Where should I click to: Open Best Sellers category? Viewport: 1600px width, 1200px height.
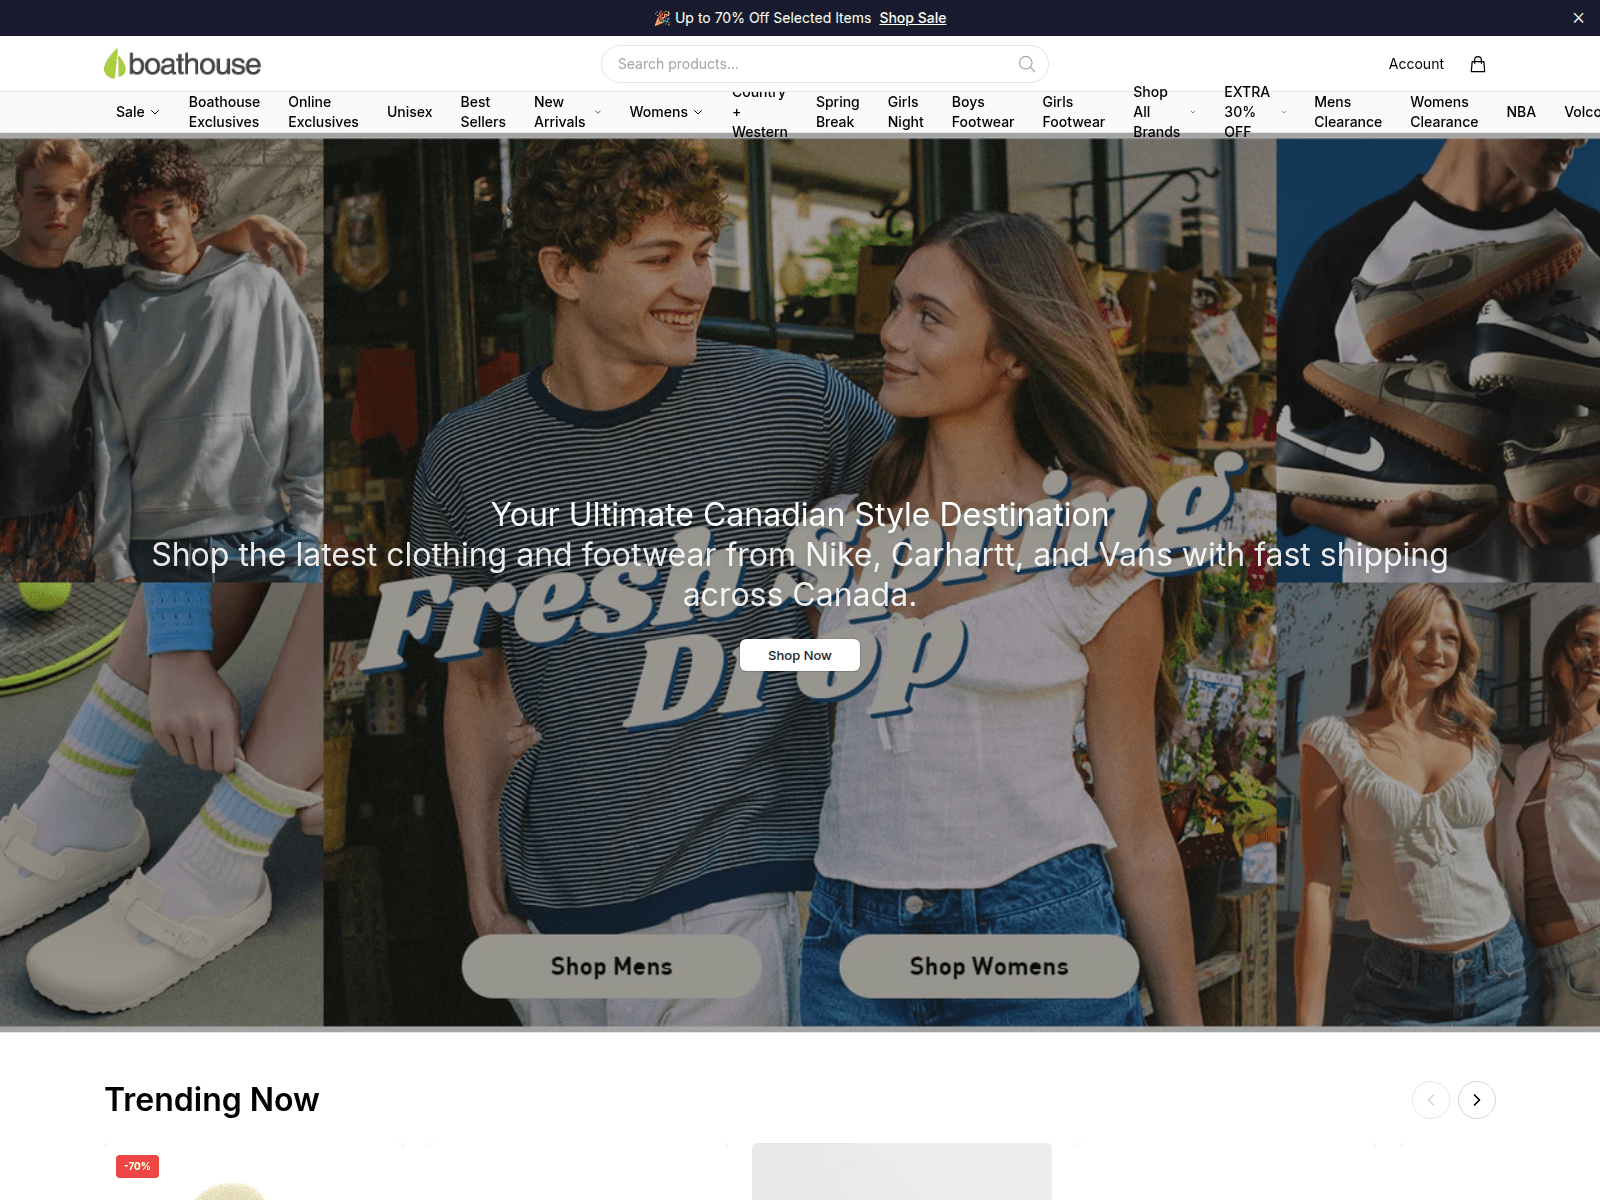point(483,112)
